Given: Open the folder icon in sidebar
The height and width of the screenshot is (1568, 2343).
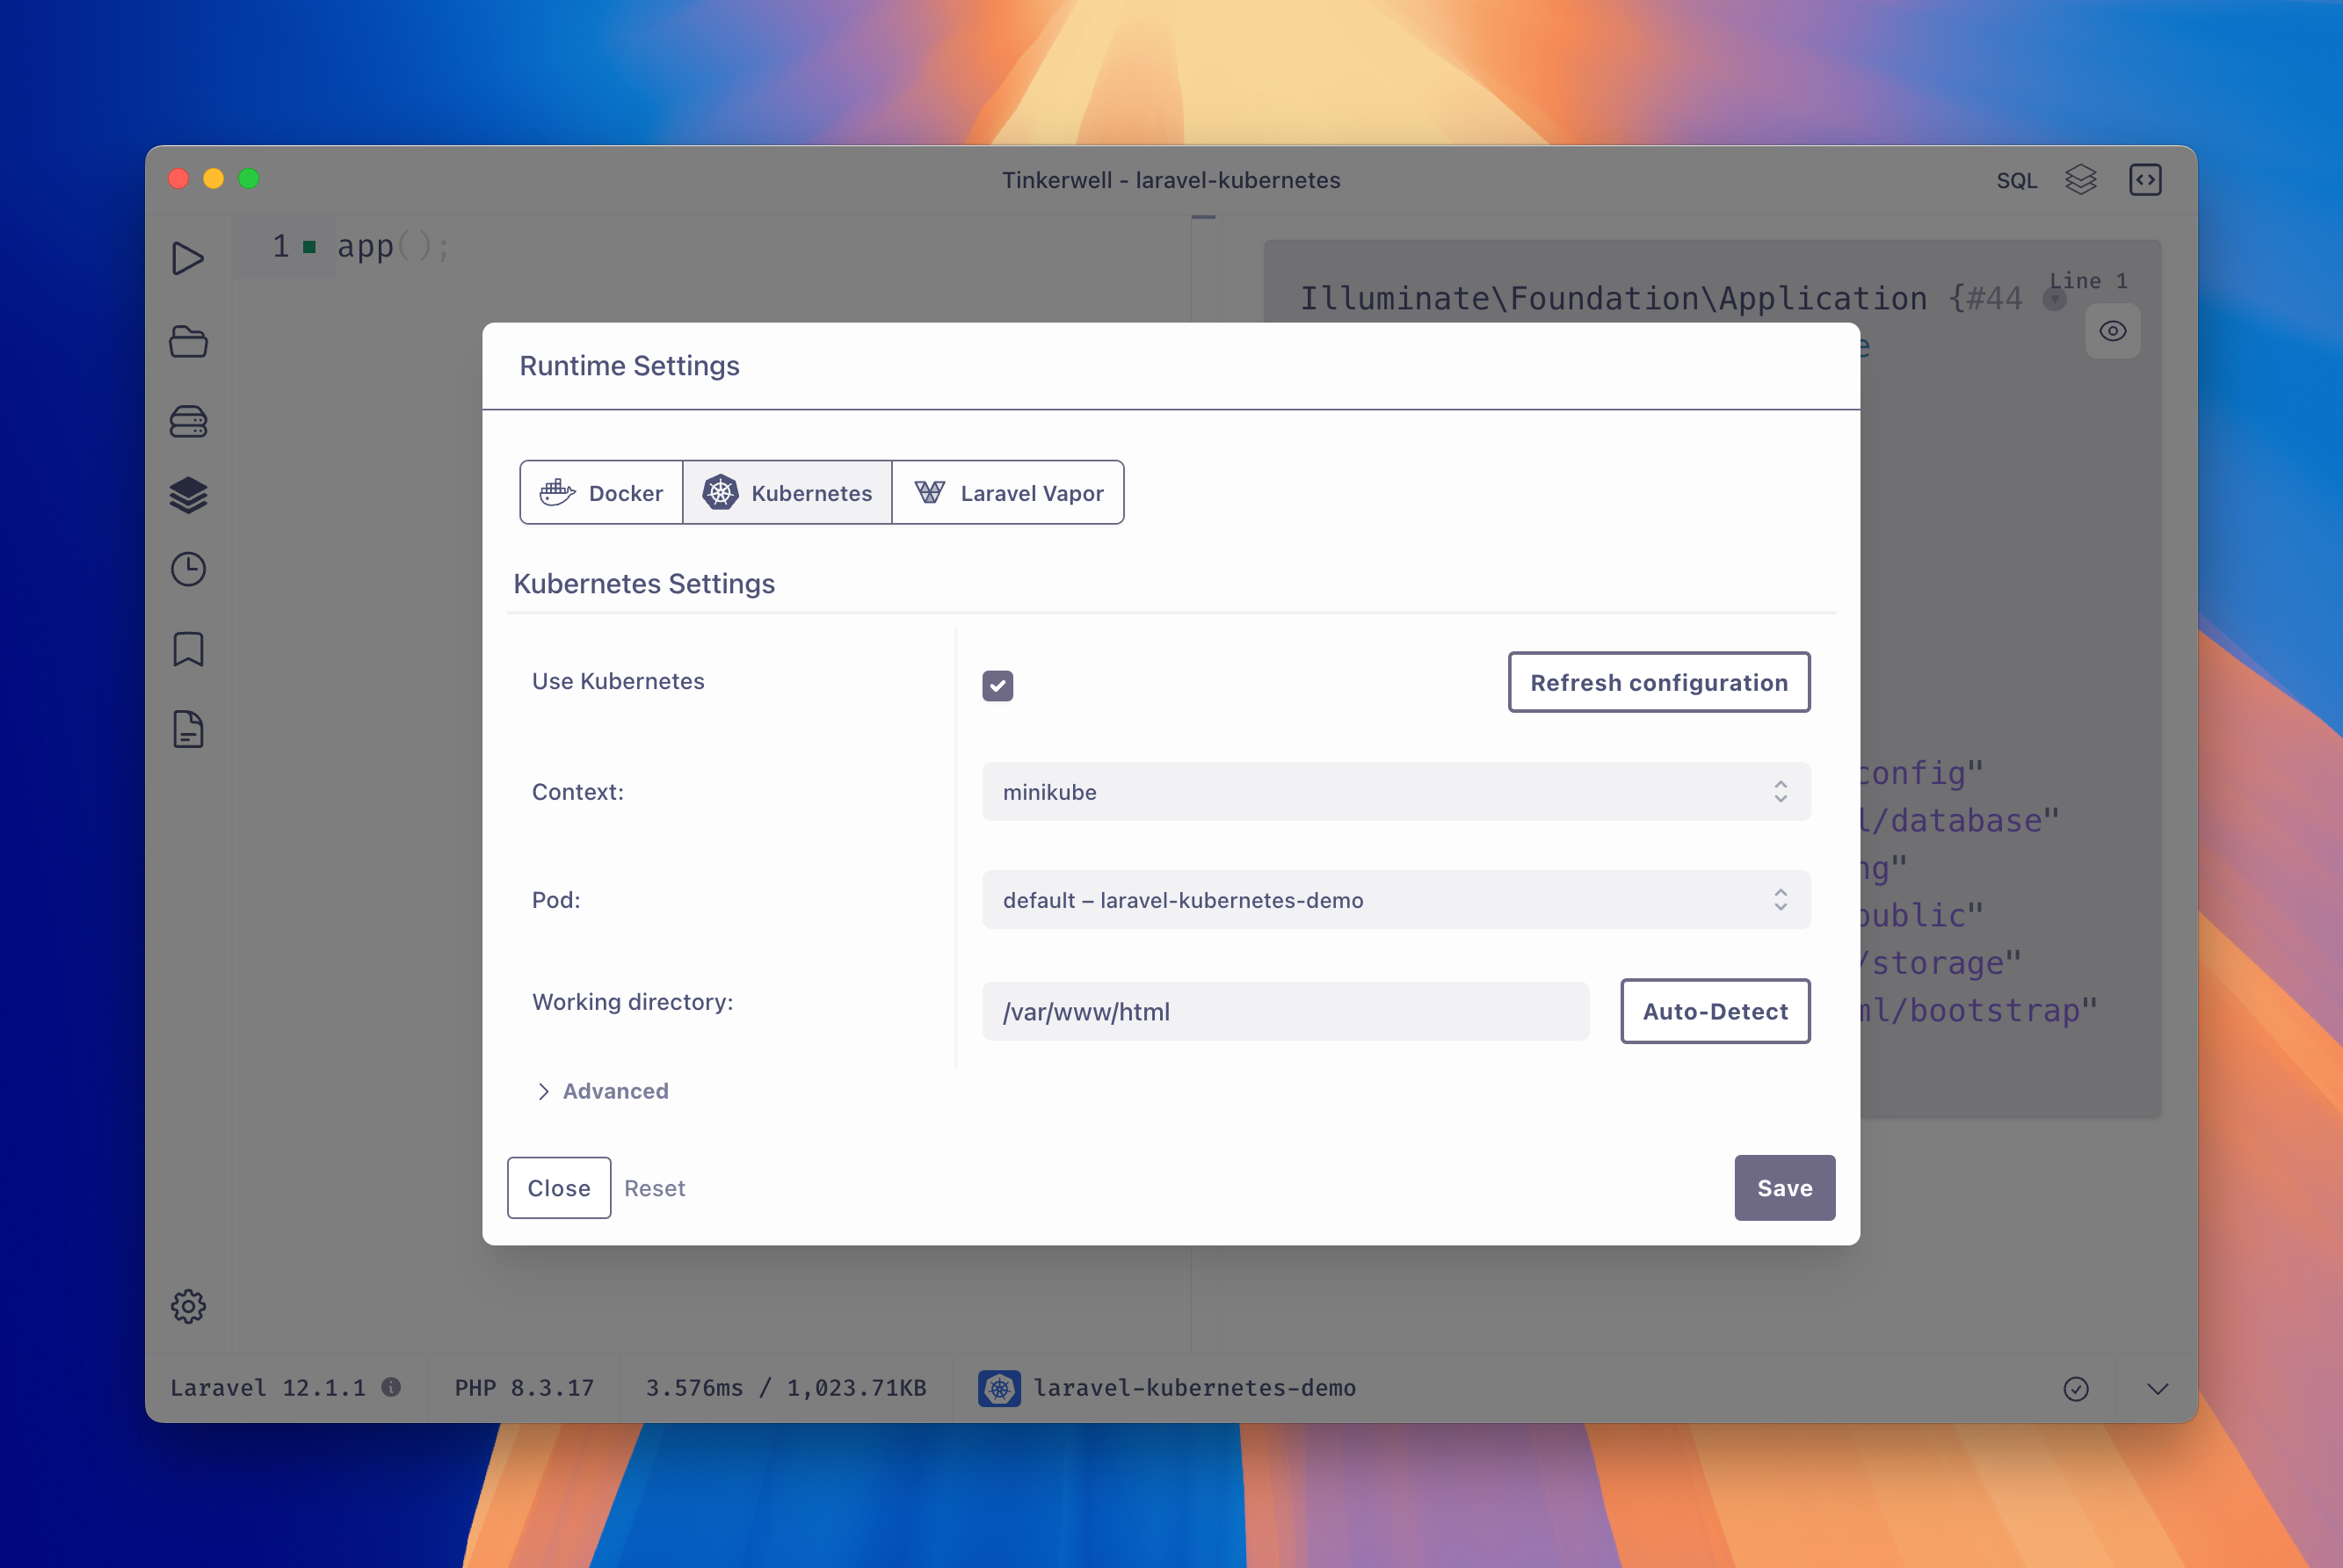Looking at the screenshot, I should 188,342.
